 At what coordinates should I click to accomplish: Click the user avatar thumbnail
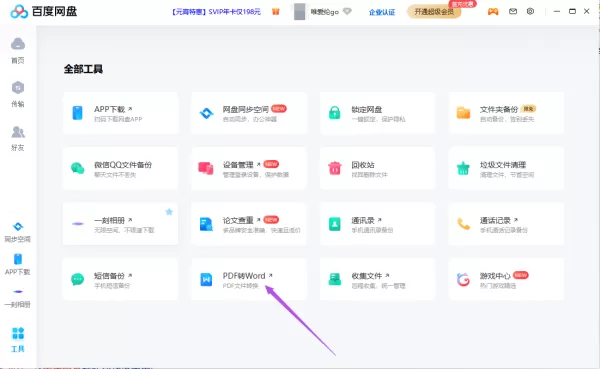tap(300, 12)
